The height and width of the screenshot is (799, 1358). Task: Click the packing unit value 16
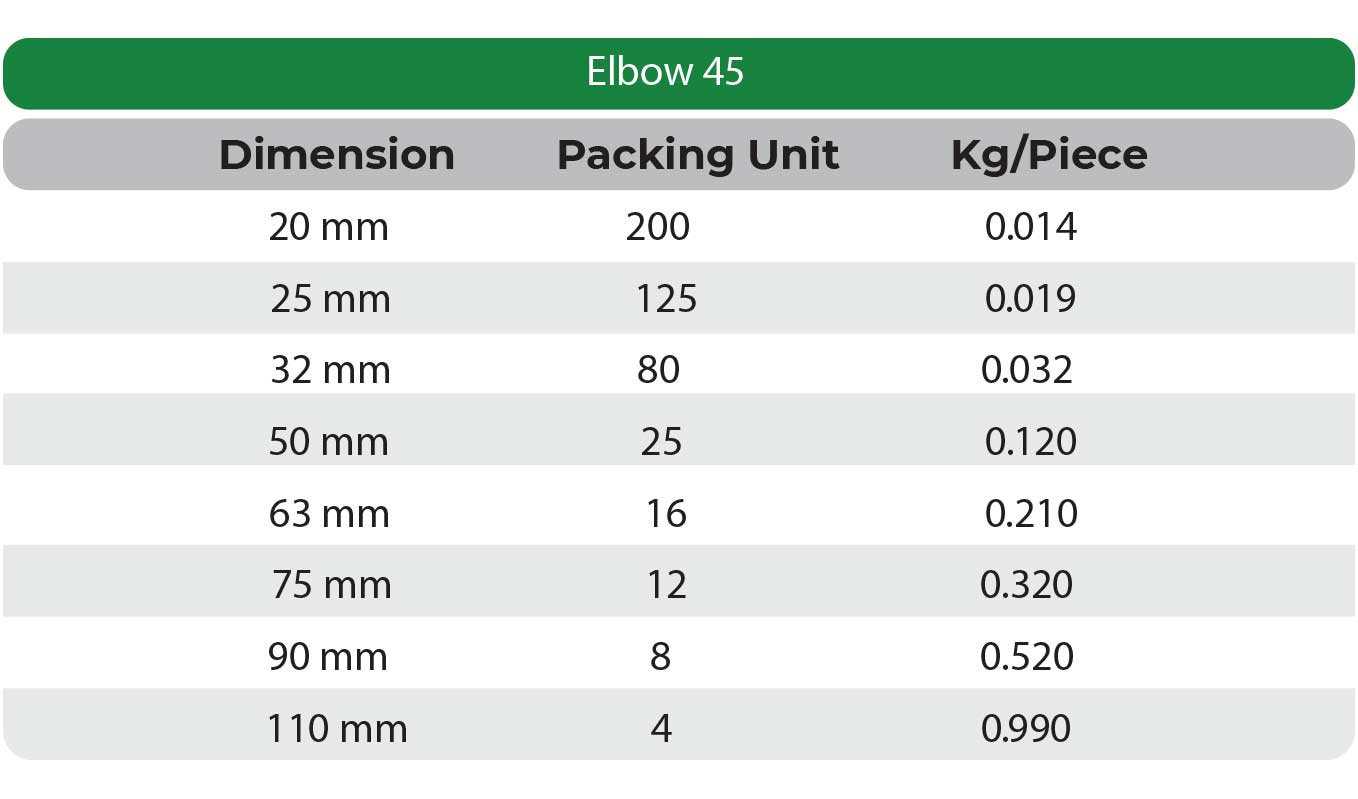(x=666, y=514)
